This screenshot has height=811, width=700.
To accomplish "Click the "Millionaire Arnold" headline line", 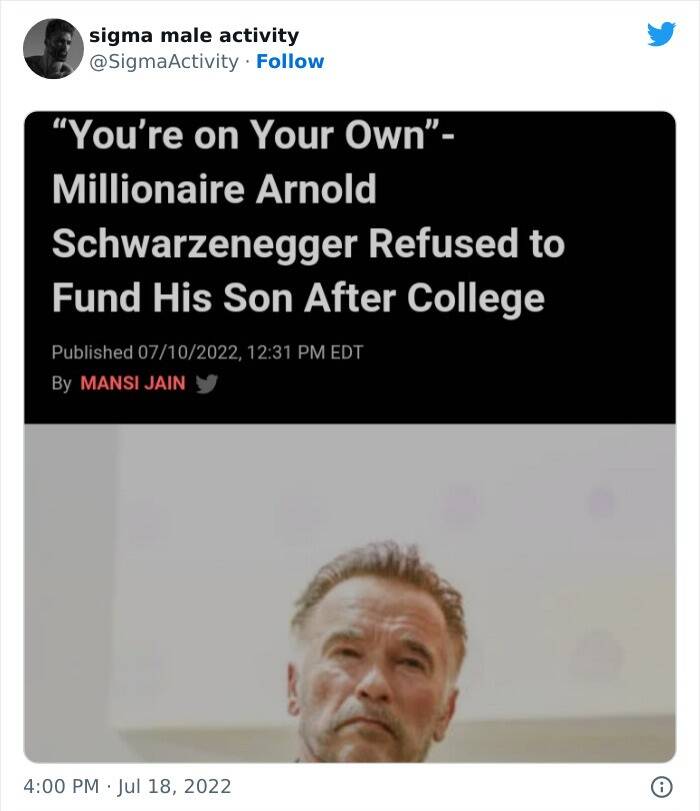I will [214, 189].
